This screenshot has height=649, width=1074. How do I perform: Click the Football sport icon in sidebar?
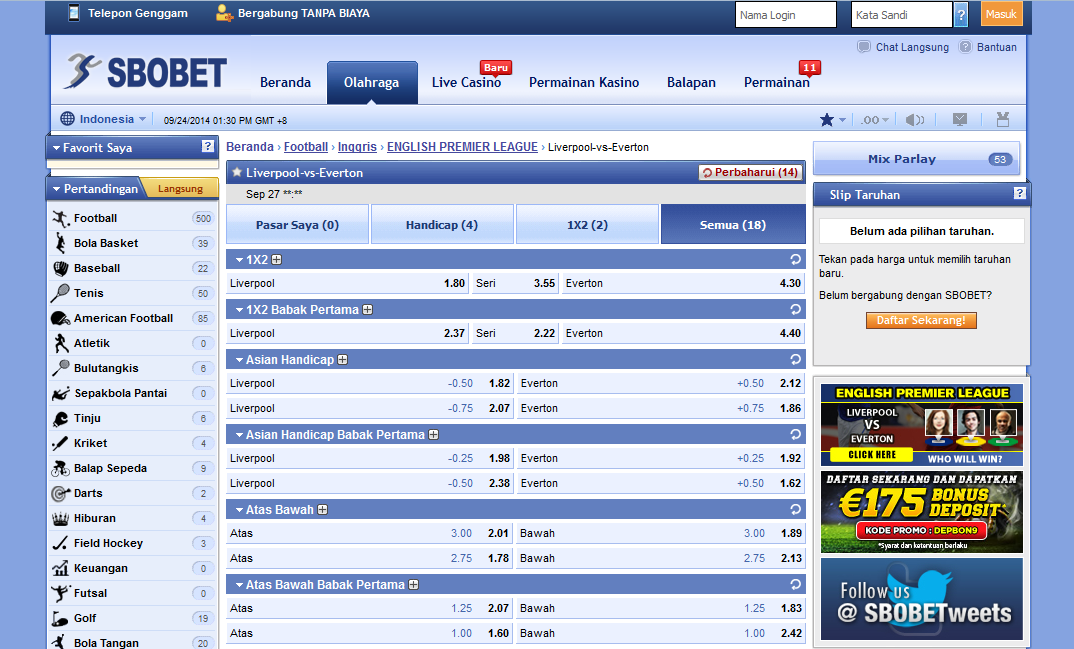61,218
